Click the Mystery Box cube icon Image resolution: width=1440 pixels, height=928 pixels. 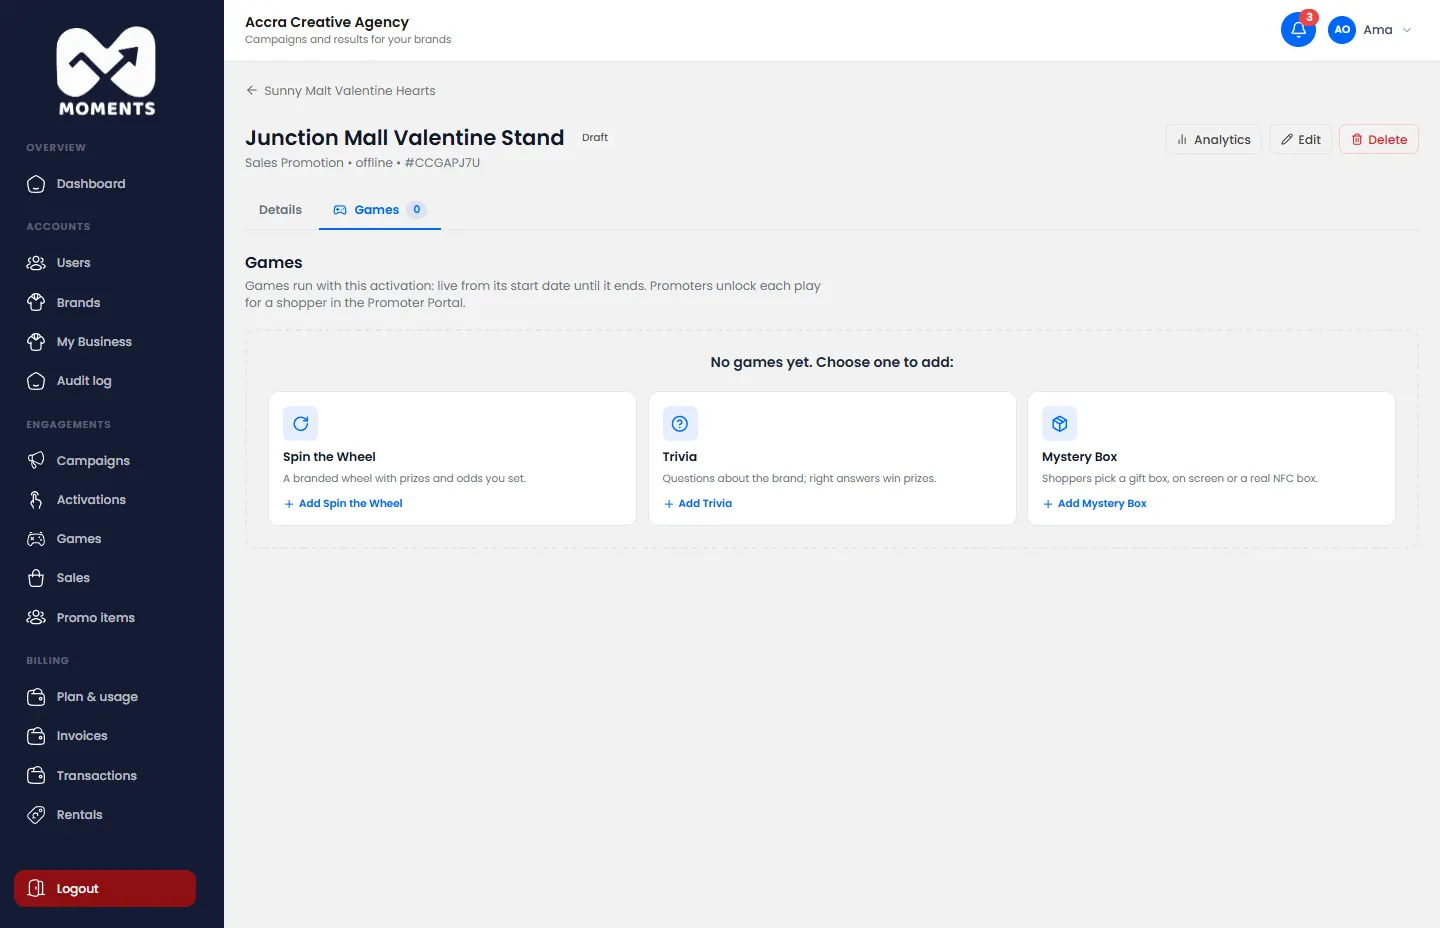coord(1059,423)
